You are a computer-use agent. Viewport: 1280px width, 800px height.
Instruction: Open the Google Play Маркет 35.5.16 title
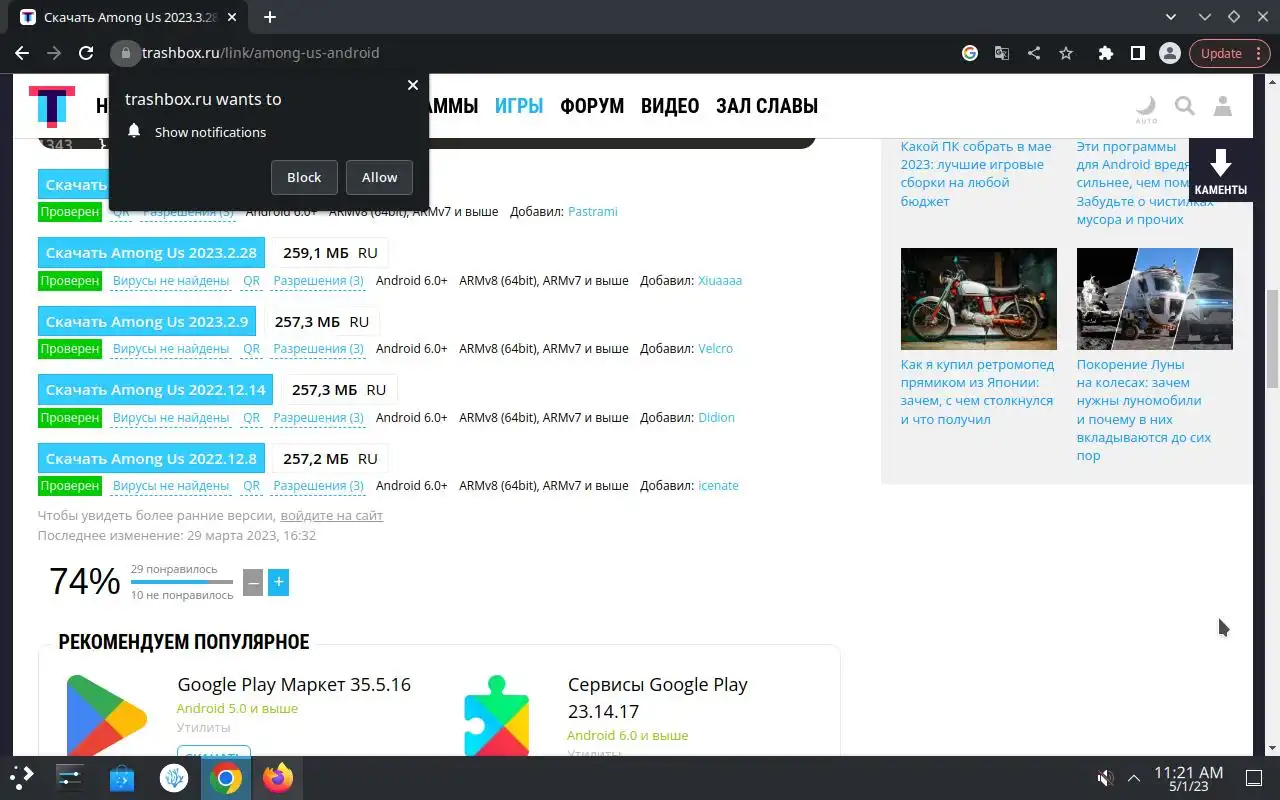click(x=294, y=685)
